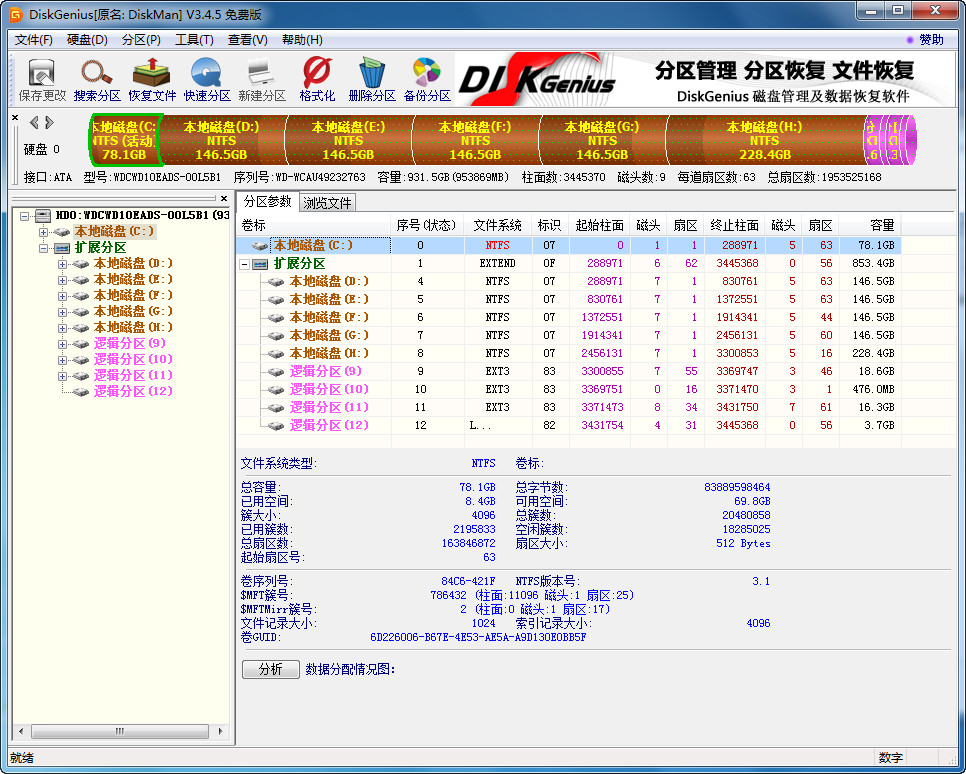Close the disk map bar with its X
966x774 pixels.
15,117
